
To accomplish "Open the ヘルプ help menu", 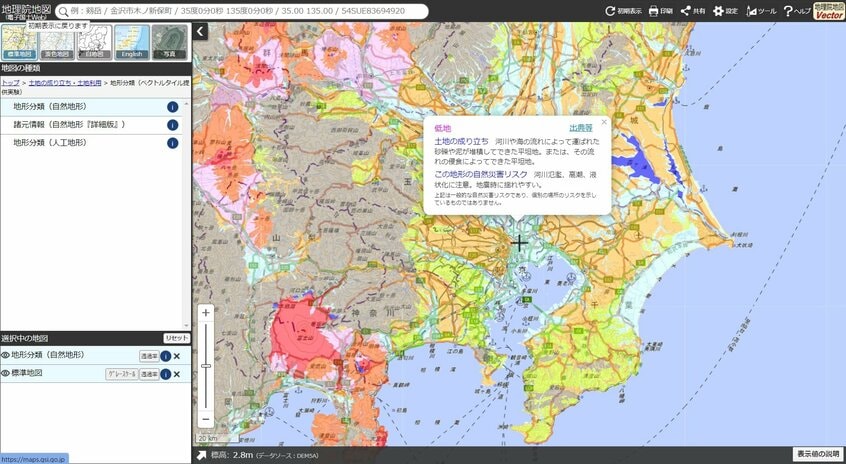I will [x=797, y=11].
